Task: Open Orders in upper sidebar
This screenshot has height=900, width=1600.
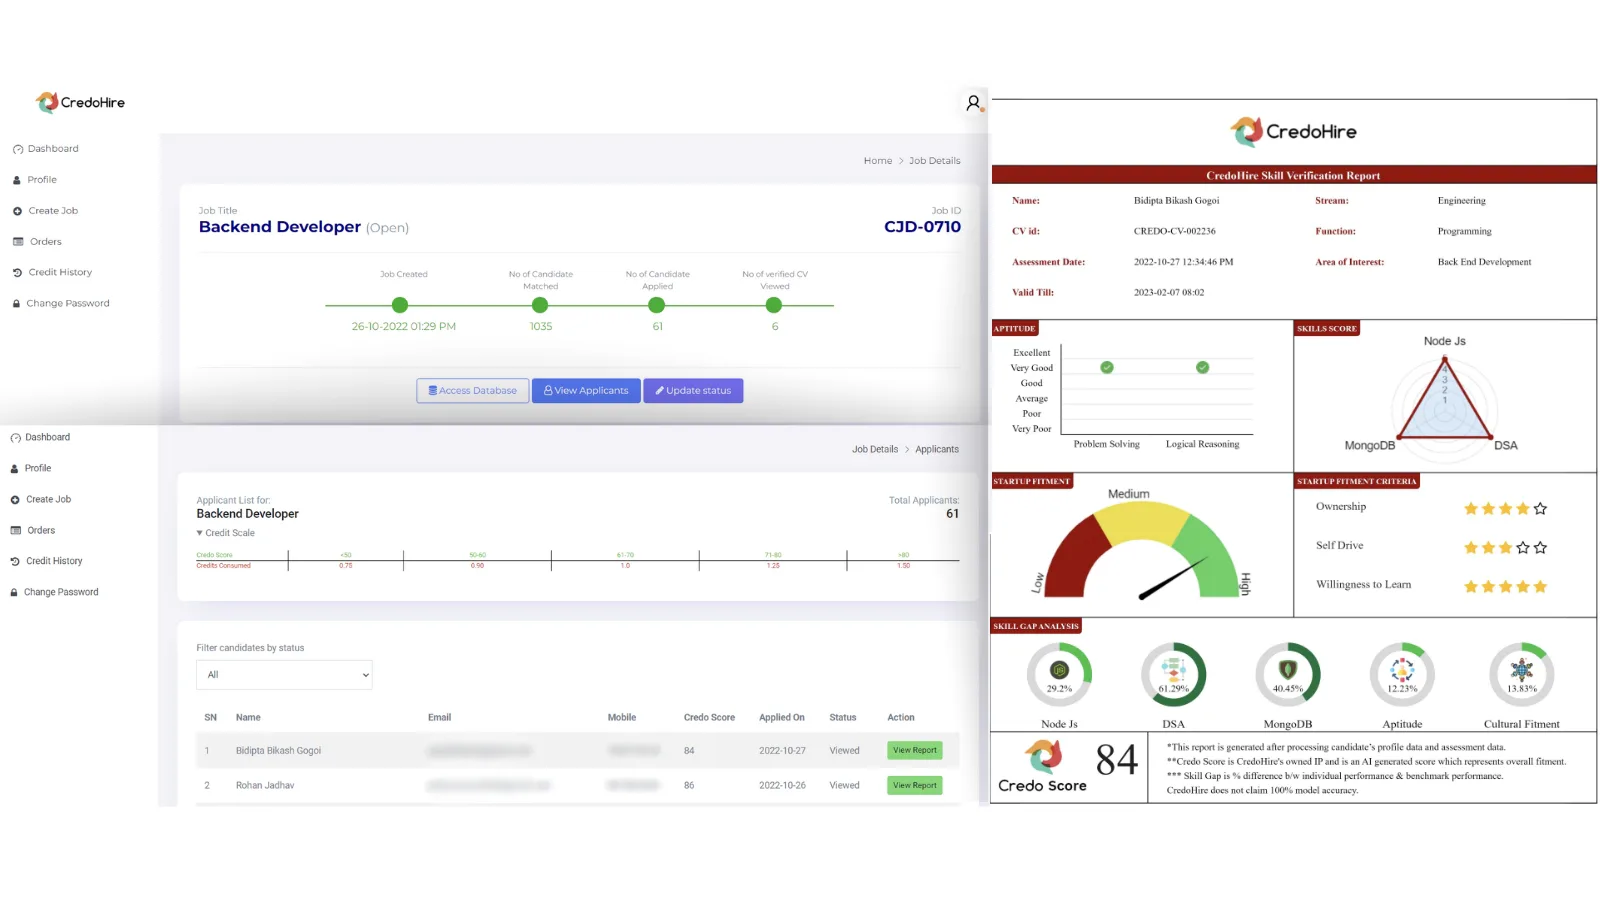Action: point(37,242)
